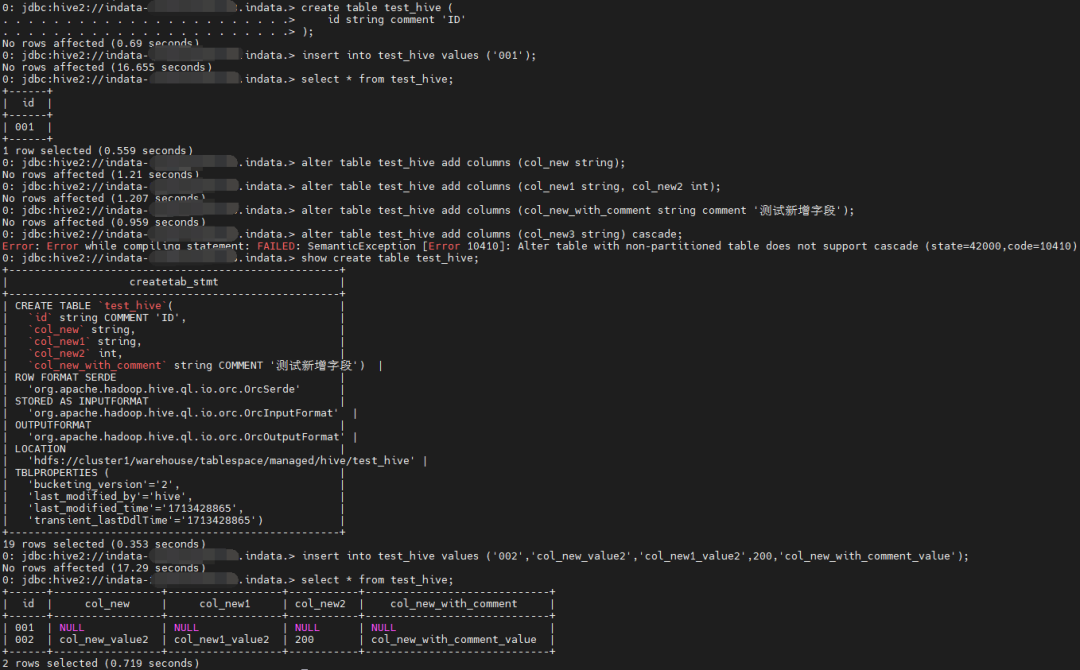Click the hdfs://cluster1 warehouse path
Image resolution: width=1080 pixels, height=670 pixels.
[x=222, y=461]
